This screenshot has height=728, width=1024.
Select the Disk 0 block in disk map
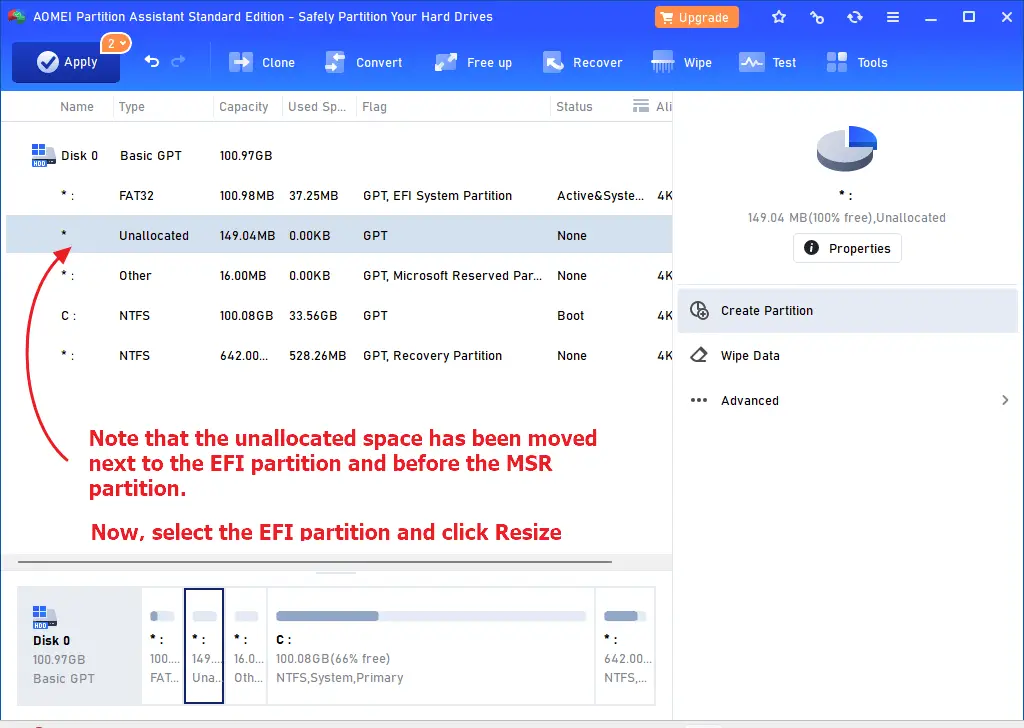tap(79, 646)
